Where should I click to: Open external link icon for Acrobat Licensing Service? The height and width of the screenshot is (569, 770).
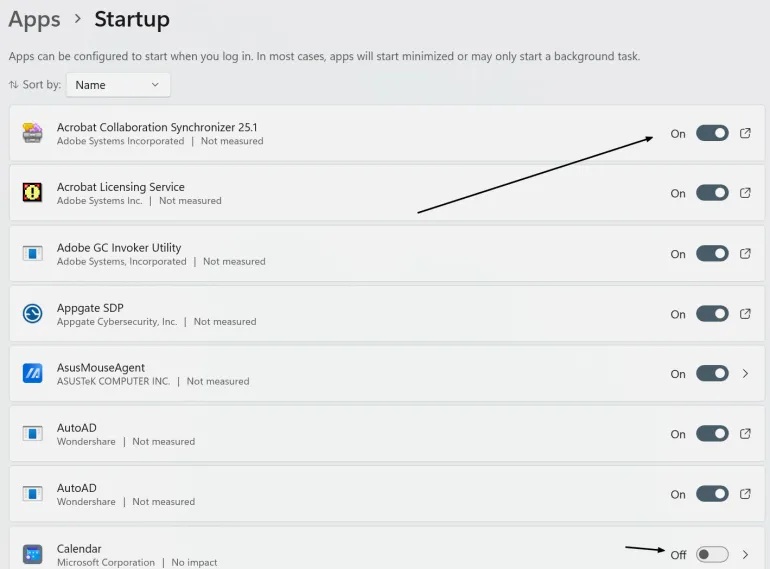745,193
